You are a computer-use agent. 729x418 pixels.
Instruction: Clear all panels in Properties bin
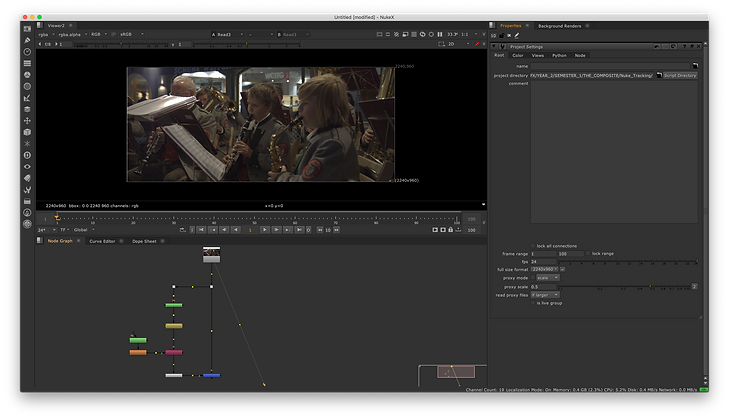[x=509, y=35]
